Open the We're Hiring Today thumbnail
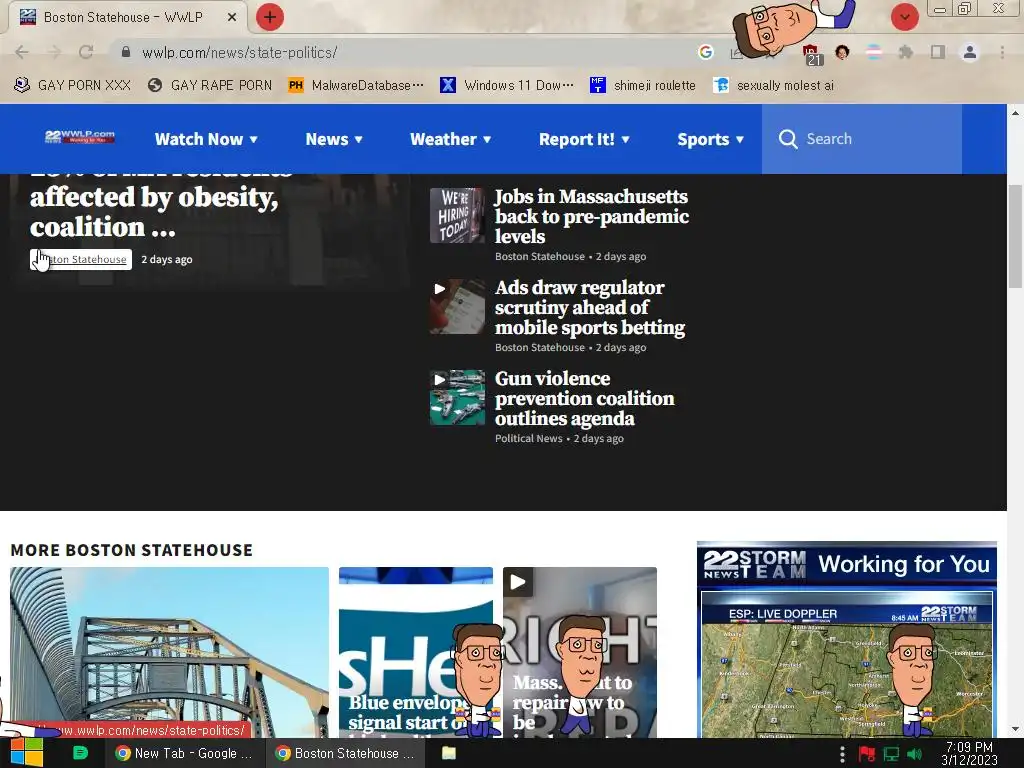Viewport: 1024px width, 768px height. (x=457, y=216)
